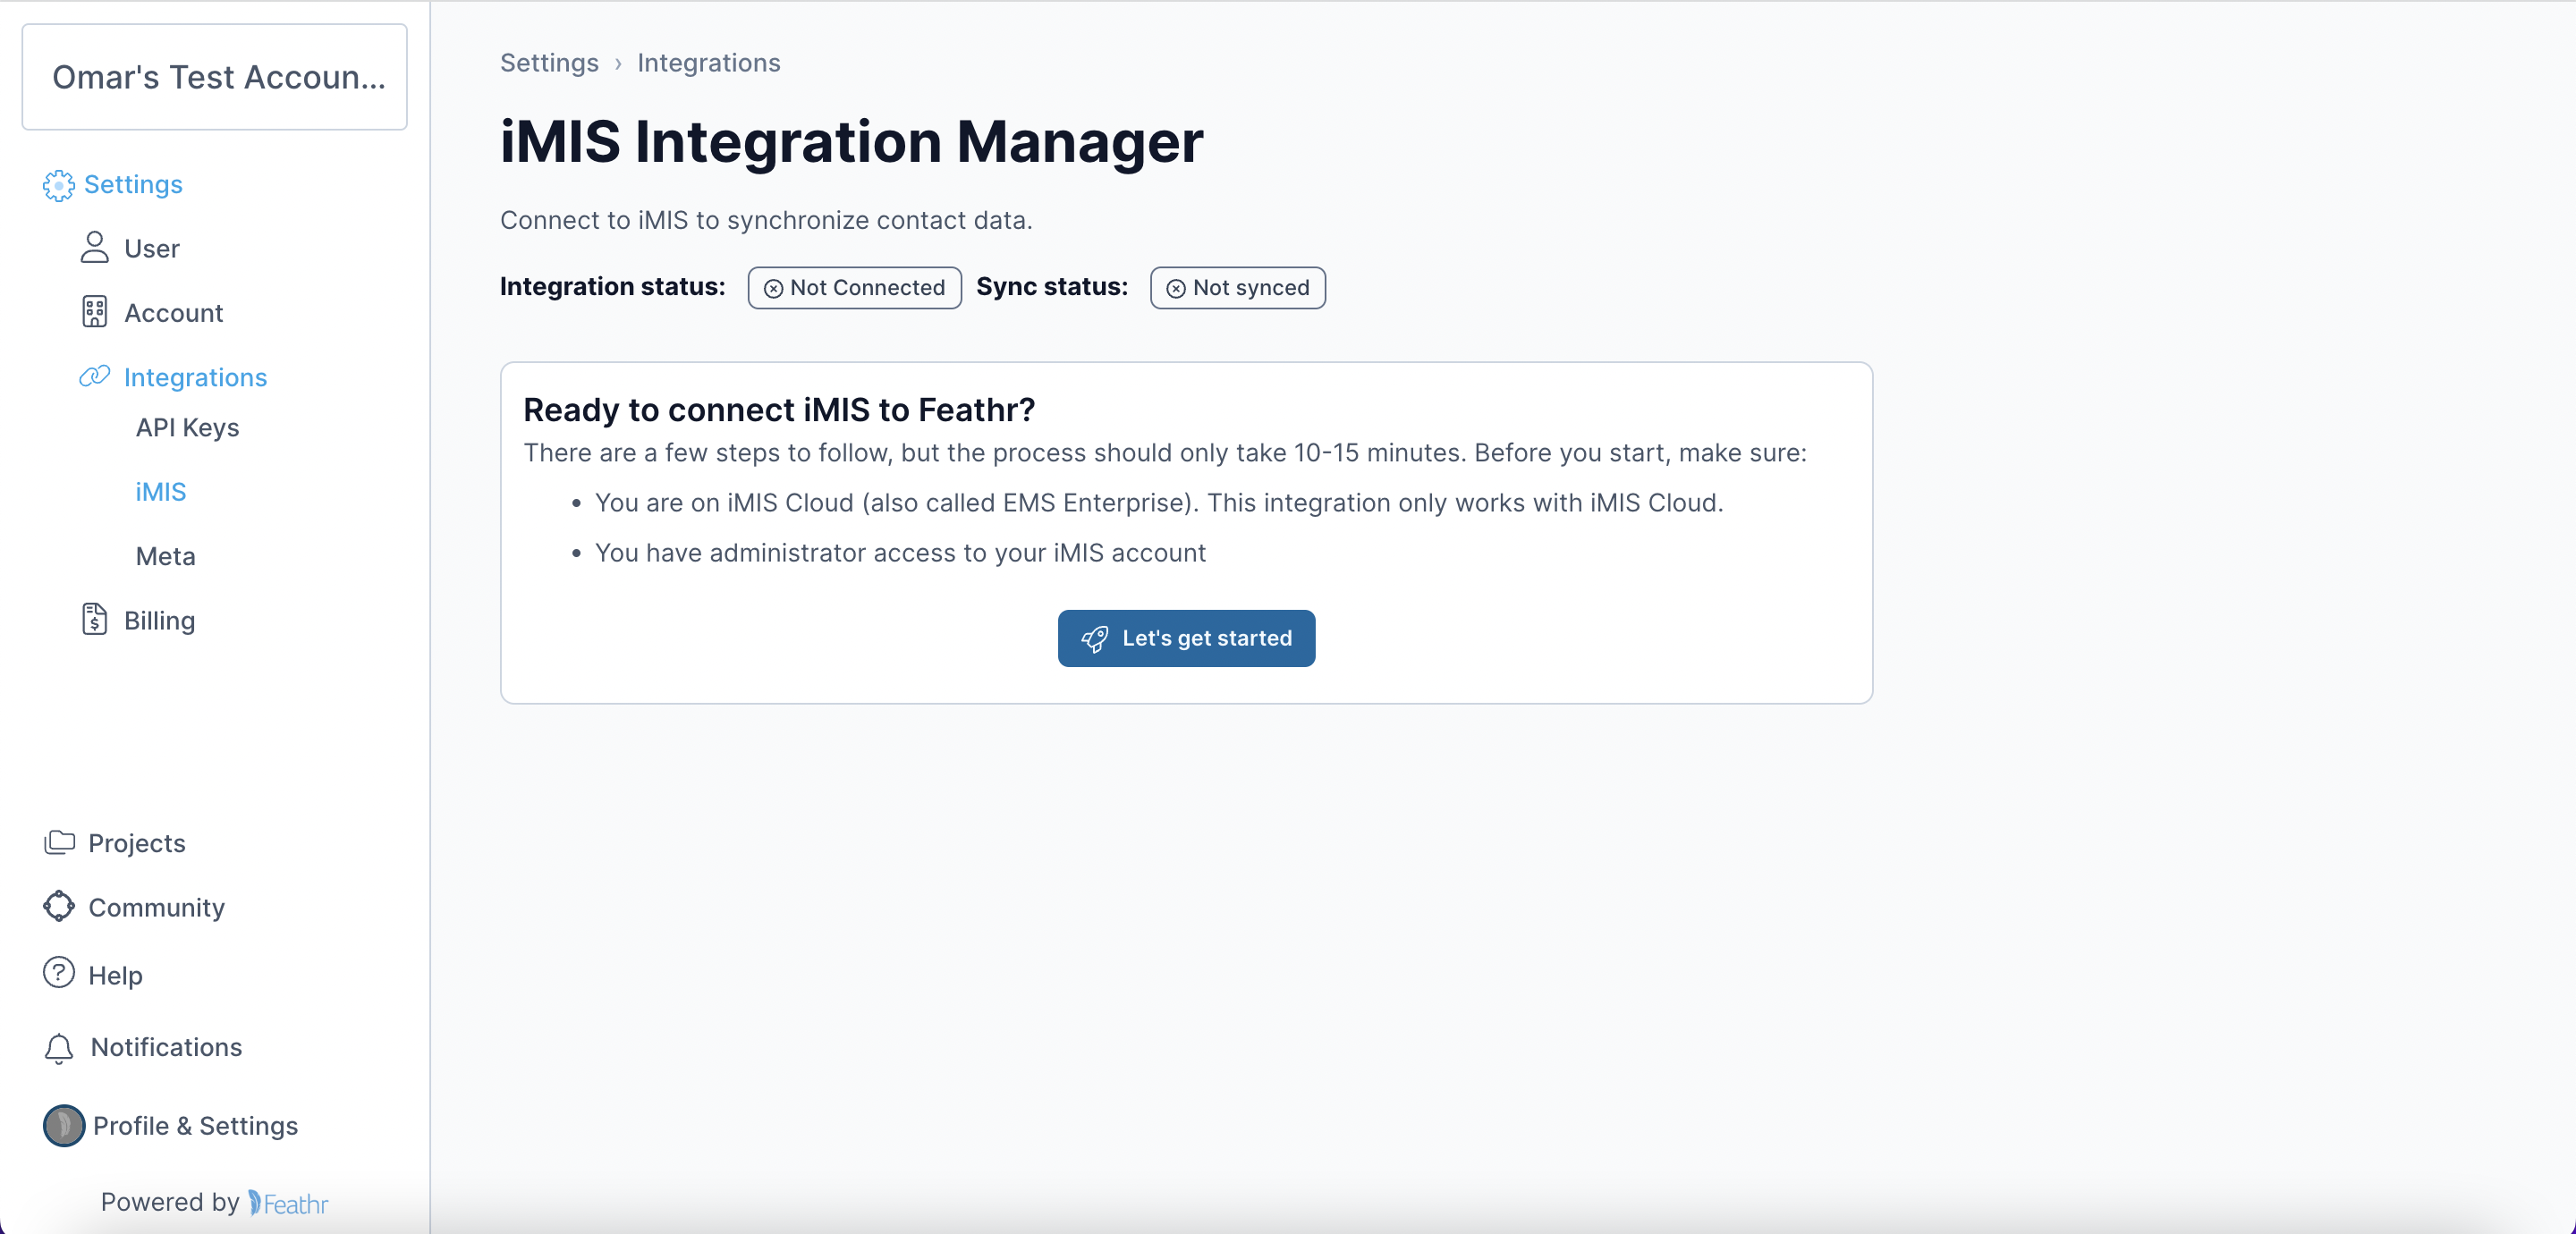Click the Integrations chain-link icon

[94, 376]
